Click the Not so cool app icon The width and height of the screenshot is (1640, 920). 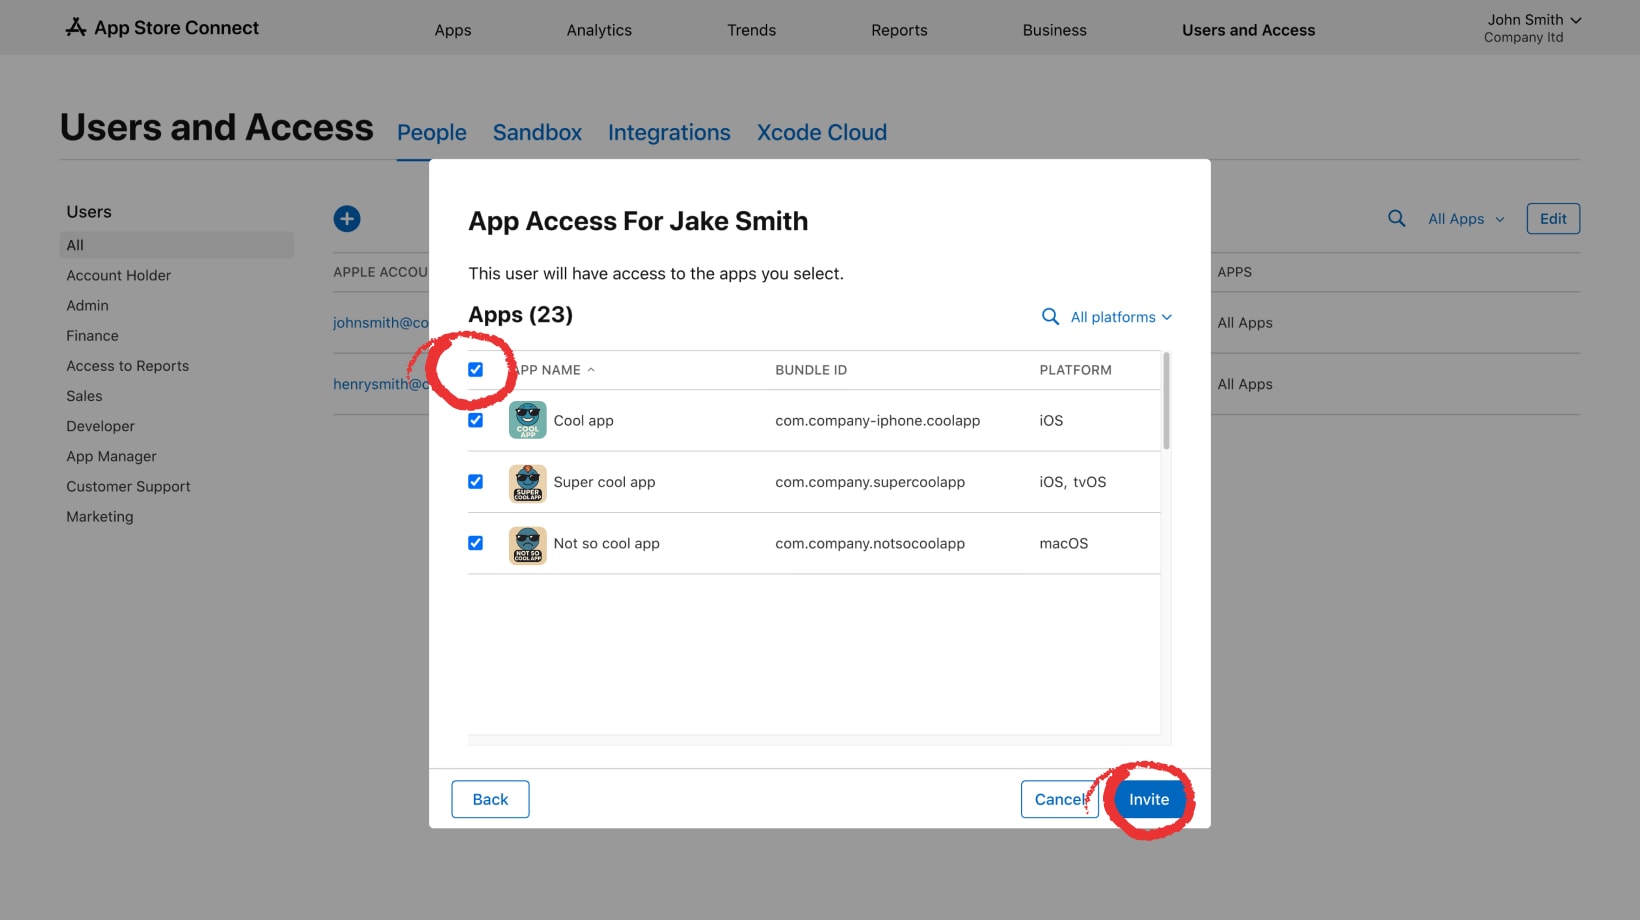(x=527, y=544)
